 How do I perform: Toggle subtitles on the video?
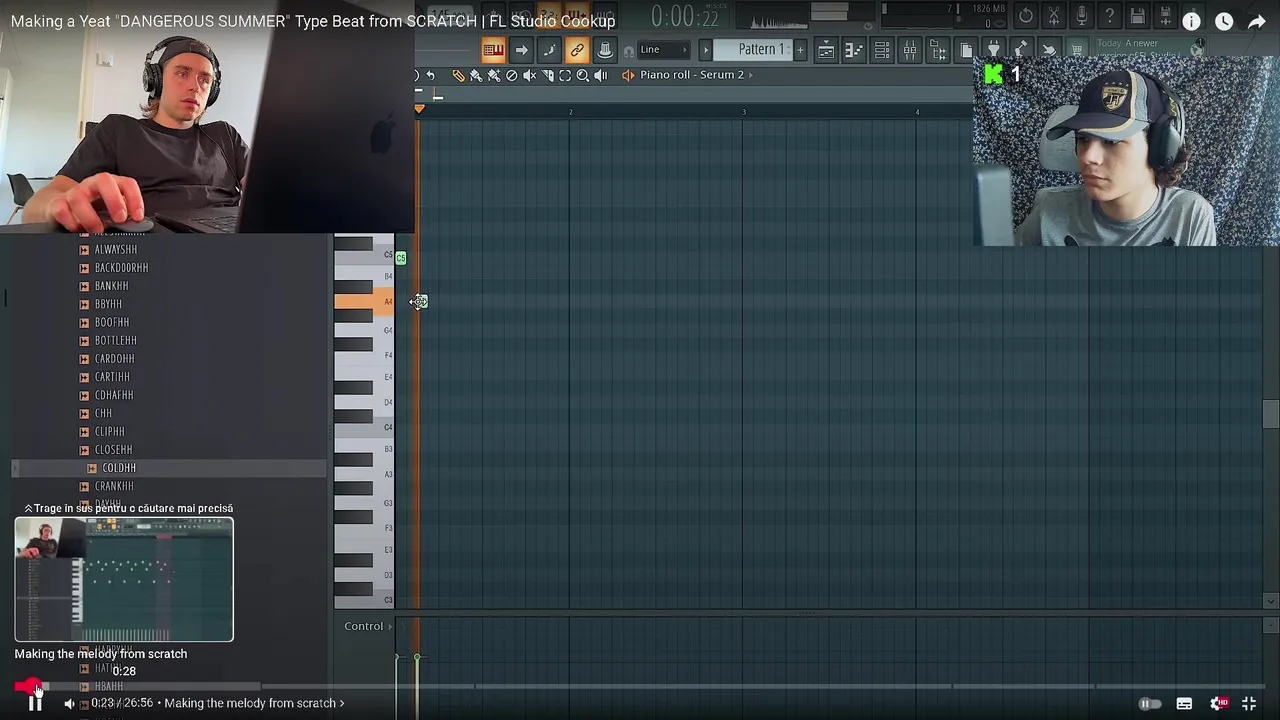click(x=1184, y=704)
